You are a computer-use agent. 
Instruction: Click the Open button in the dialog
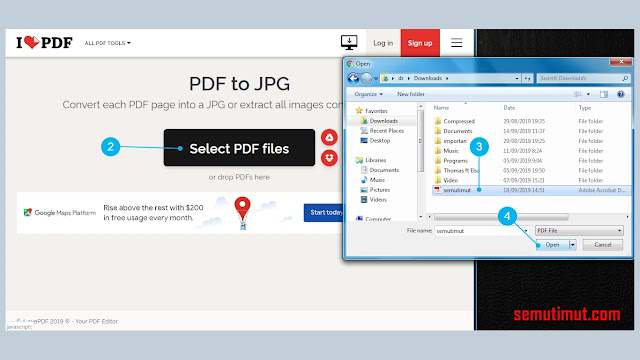[x=553, y=245]
